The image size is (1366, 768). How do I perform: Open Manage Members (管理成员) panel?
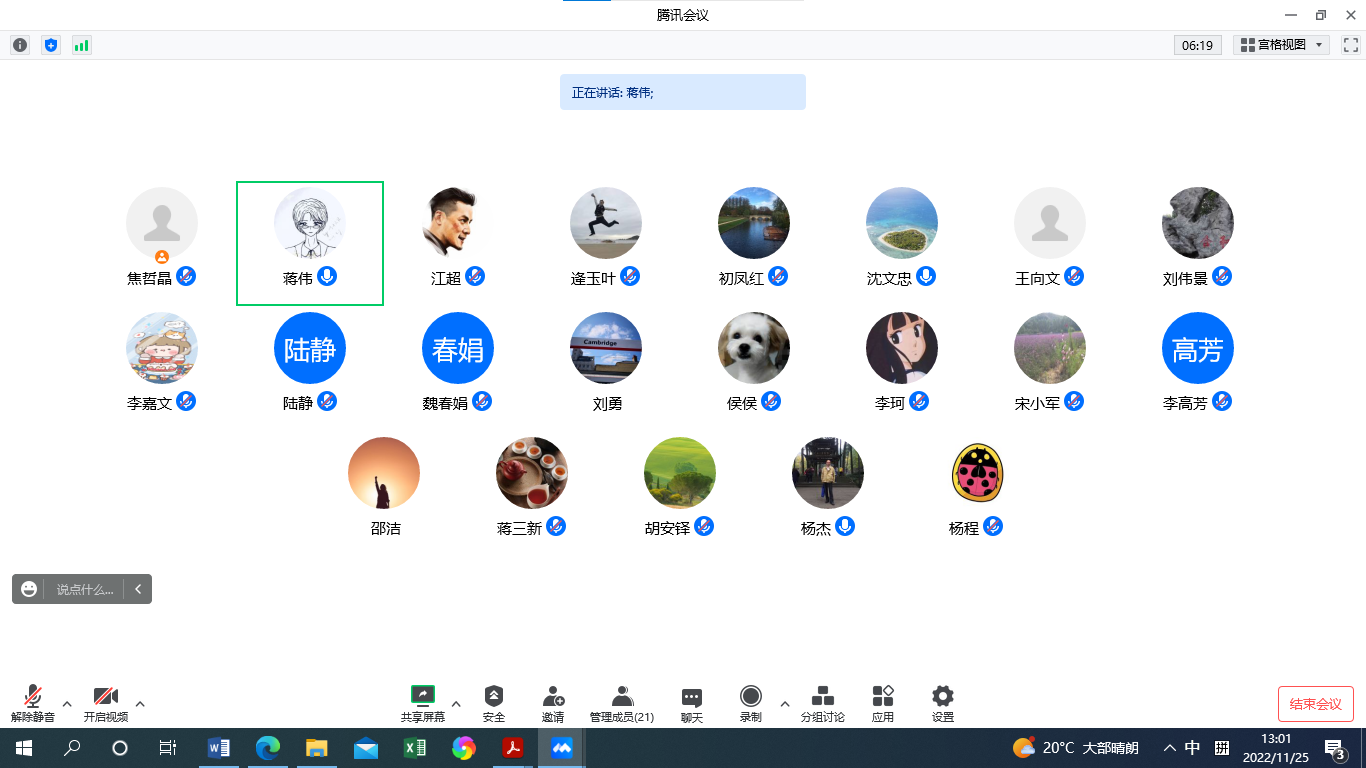[622, 697]
